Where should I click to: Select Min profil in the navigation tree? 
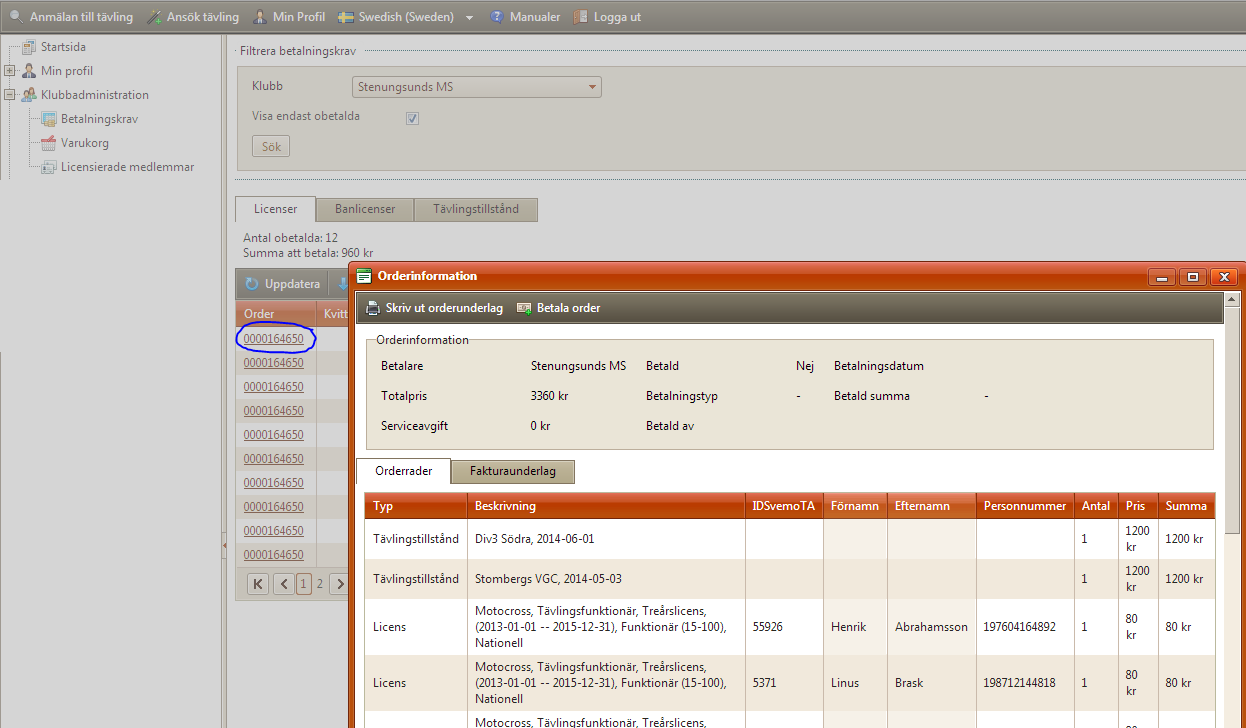[x=67, y=71]
